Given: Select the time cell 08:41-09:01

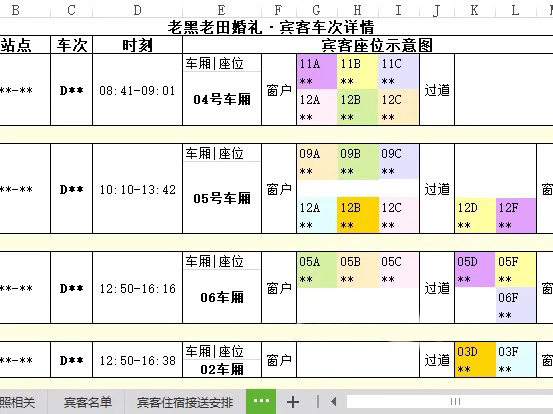Looking at the screenshot, I should (x=138, y=90).
